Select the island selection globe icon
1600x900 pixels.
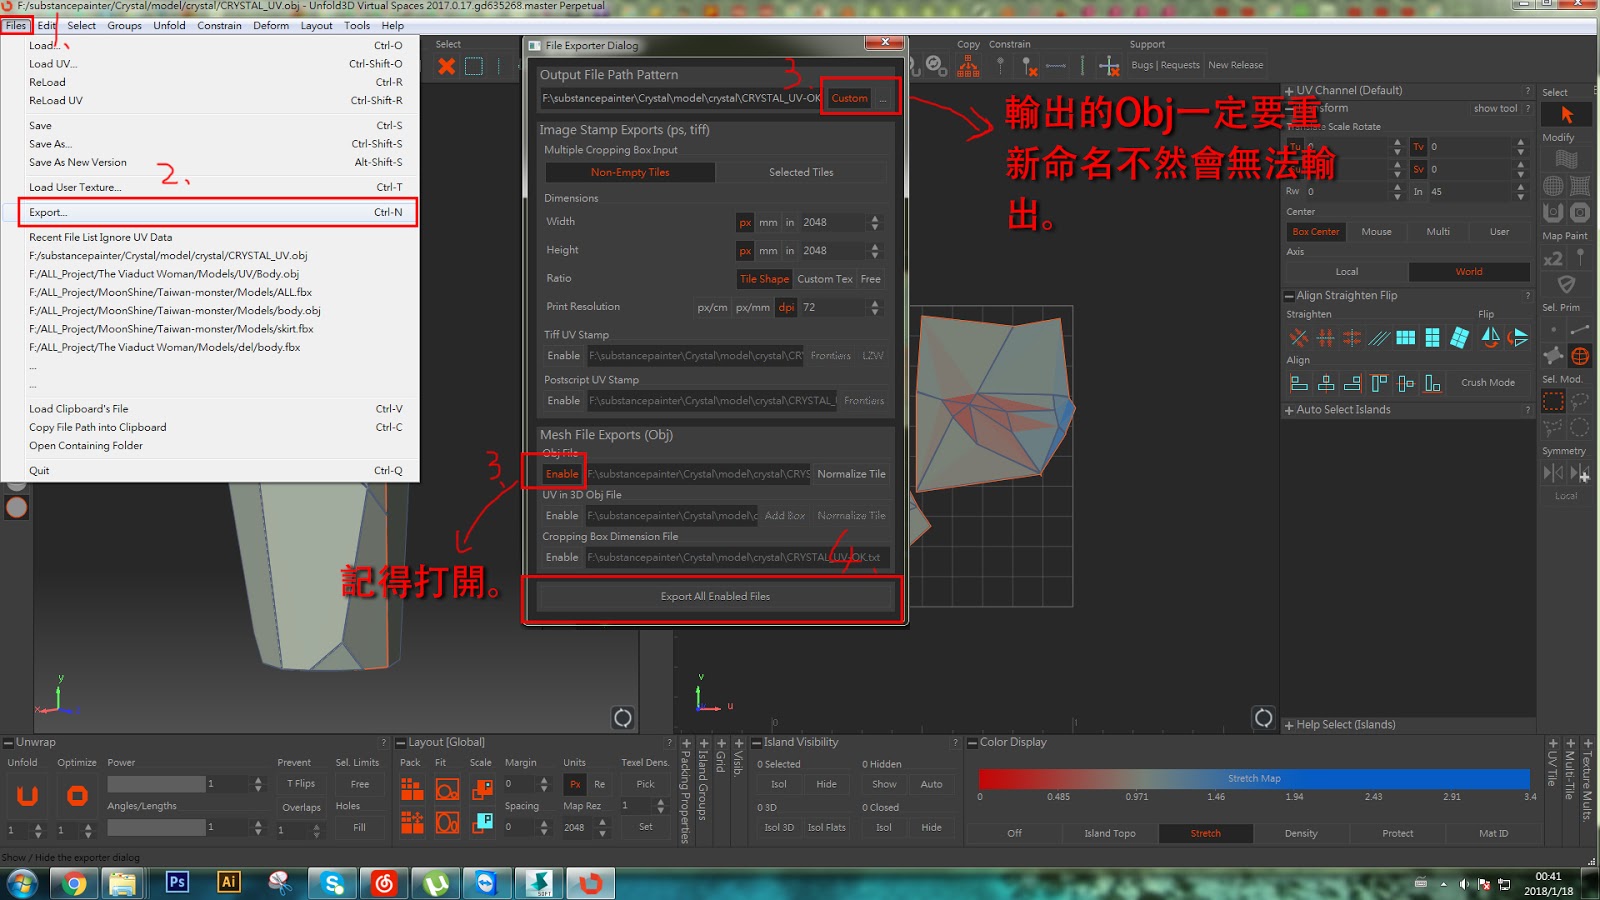1580,356
